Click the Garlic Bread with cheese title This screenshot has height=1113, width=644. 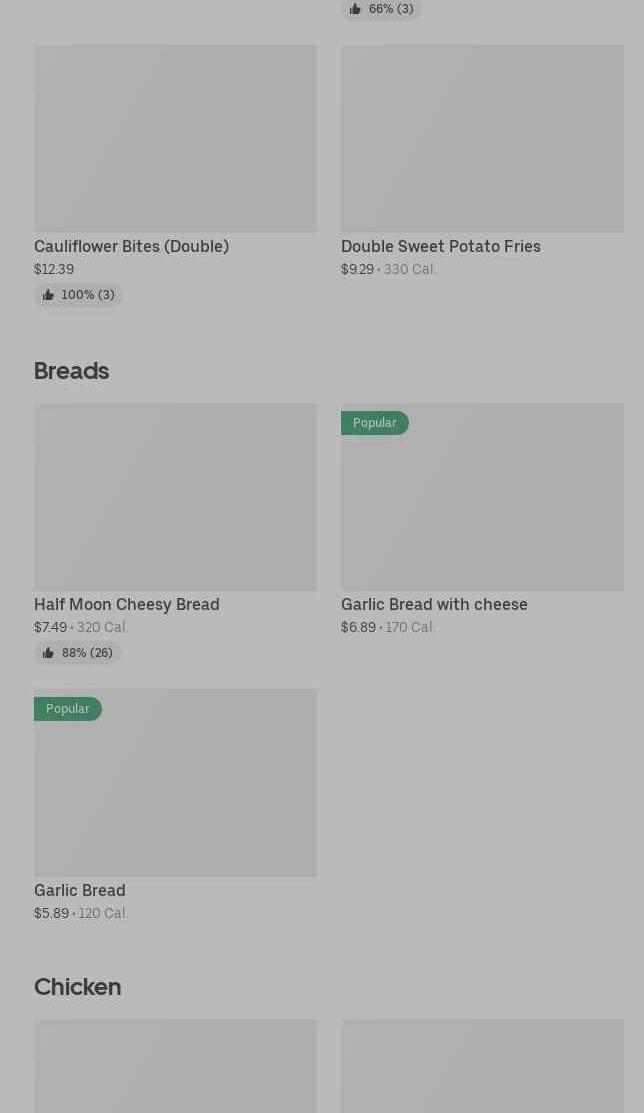click(434, 604)
